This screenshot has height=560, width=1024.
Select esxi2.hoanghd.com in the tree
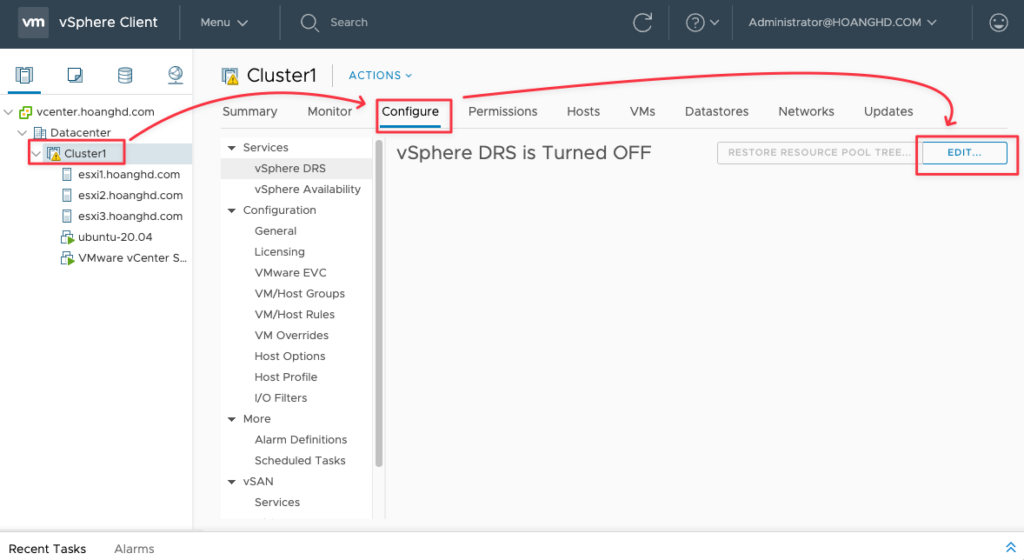click(x=130, y=195)
